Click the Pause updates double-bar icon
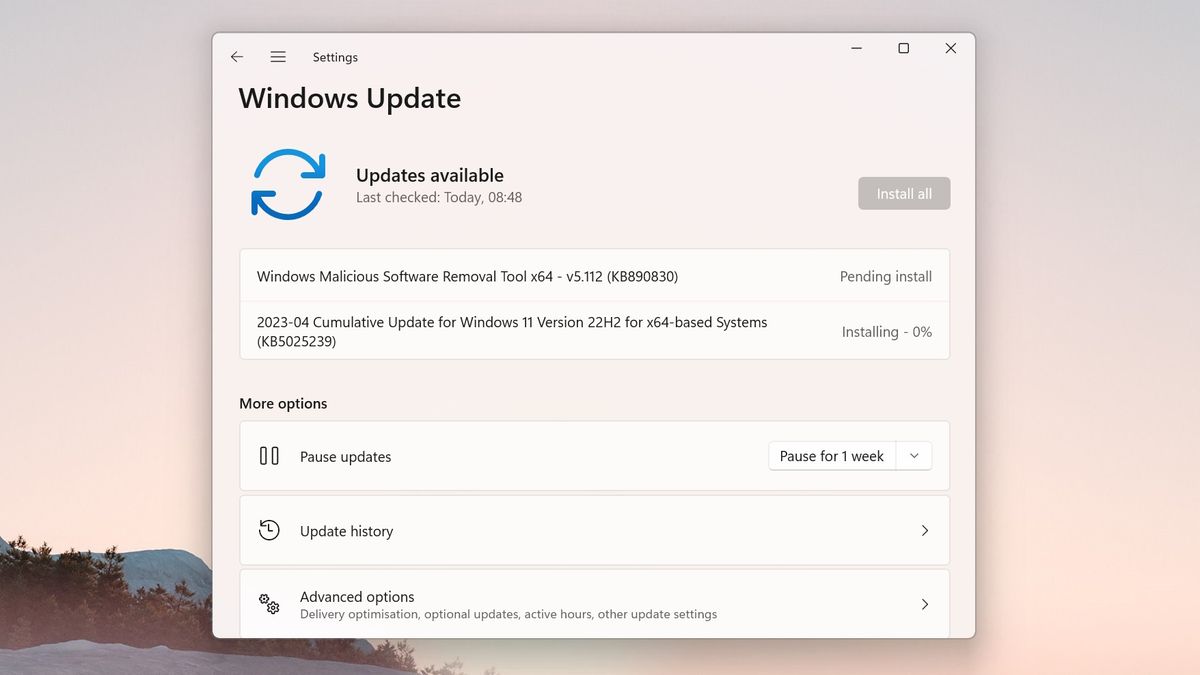This screenshot has width=1200, height=675. point(269,455)
